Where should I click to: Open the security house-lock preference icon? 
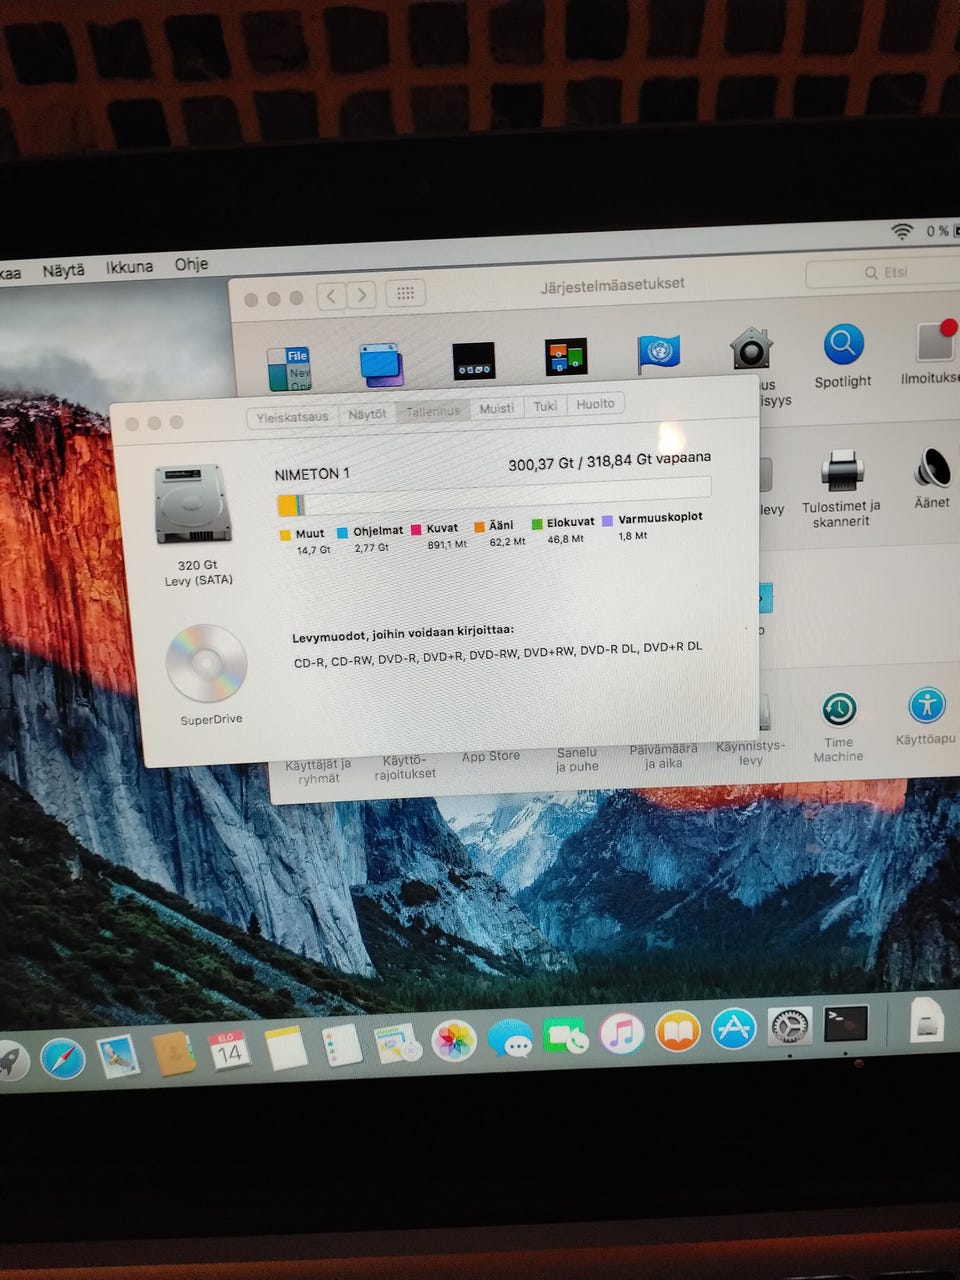pos(751,349)
